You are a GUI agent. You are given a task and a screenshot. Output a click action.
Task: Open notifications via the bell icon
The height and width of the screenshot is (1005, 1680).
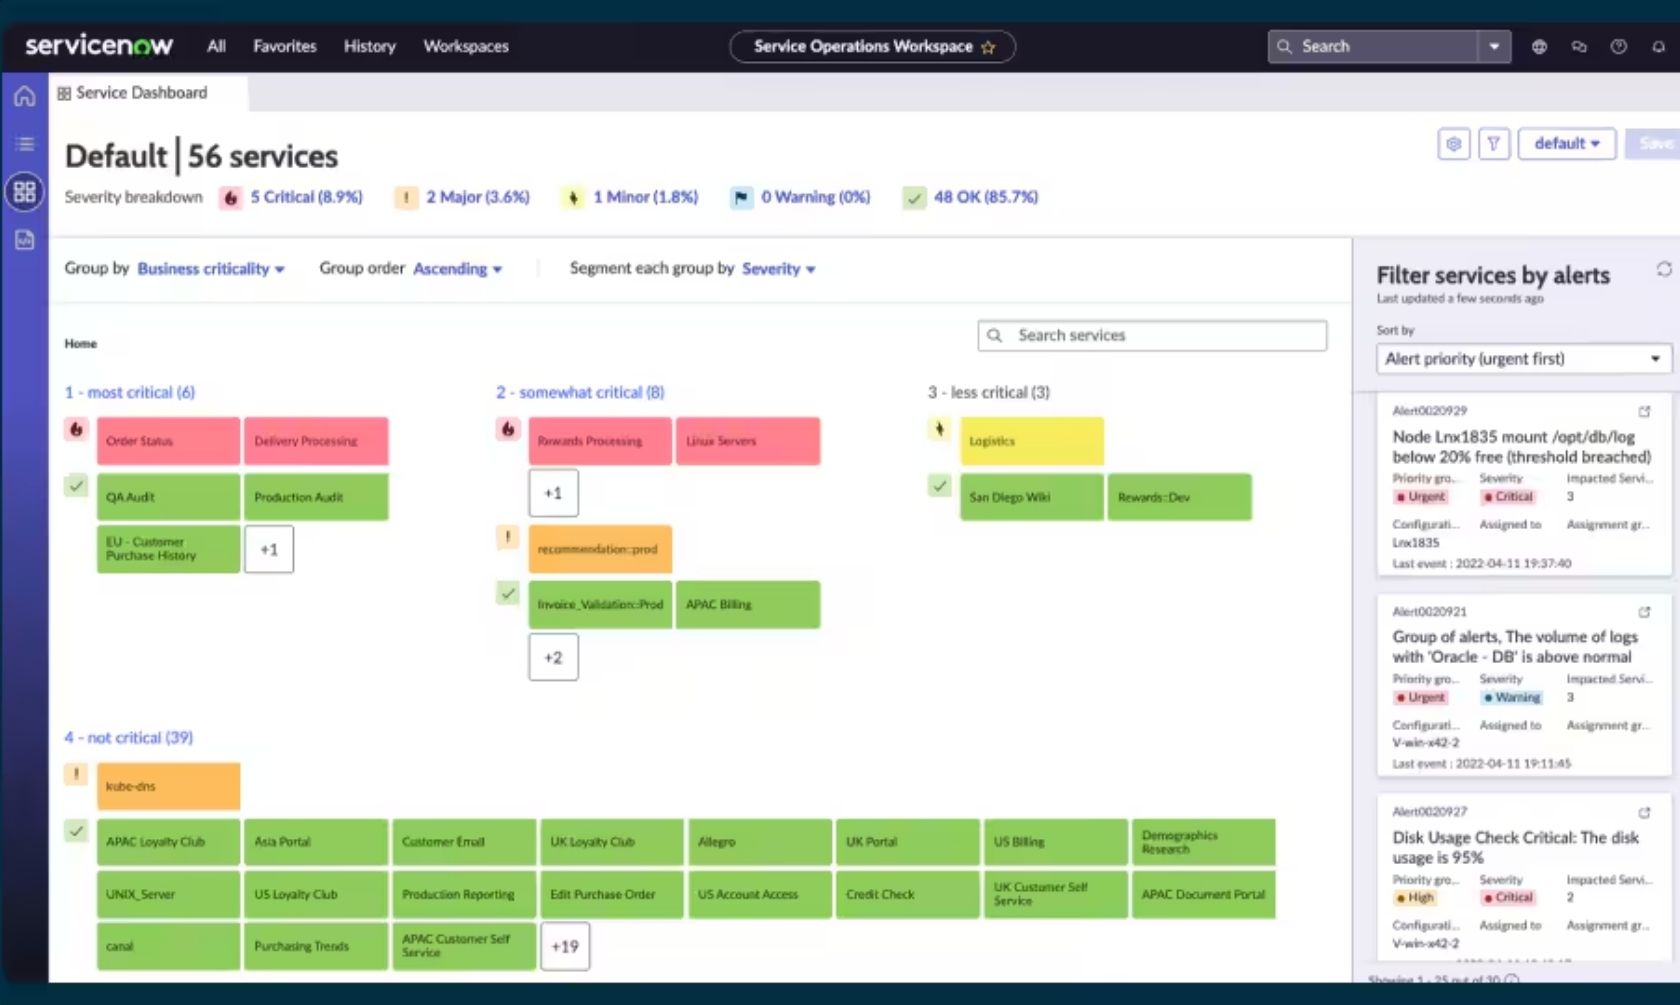1657,46
